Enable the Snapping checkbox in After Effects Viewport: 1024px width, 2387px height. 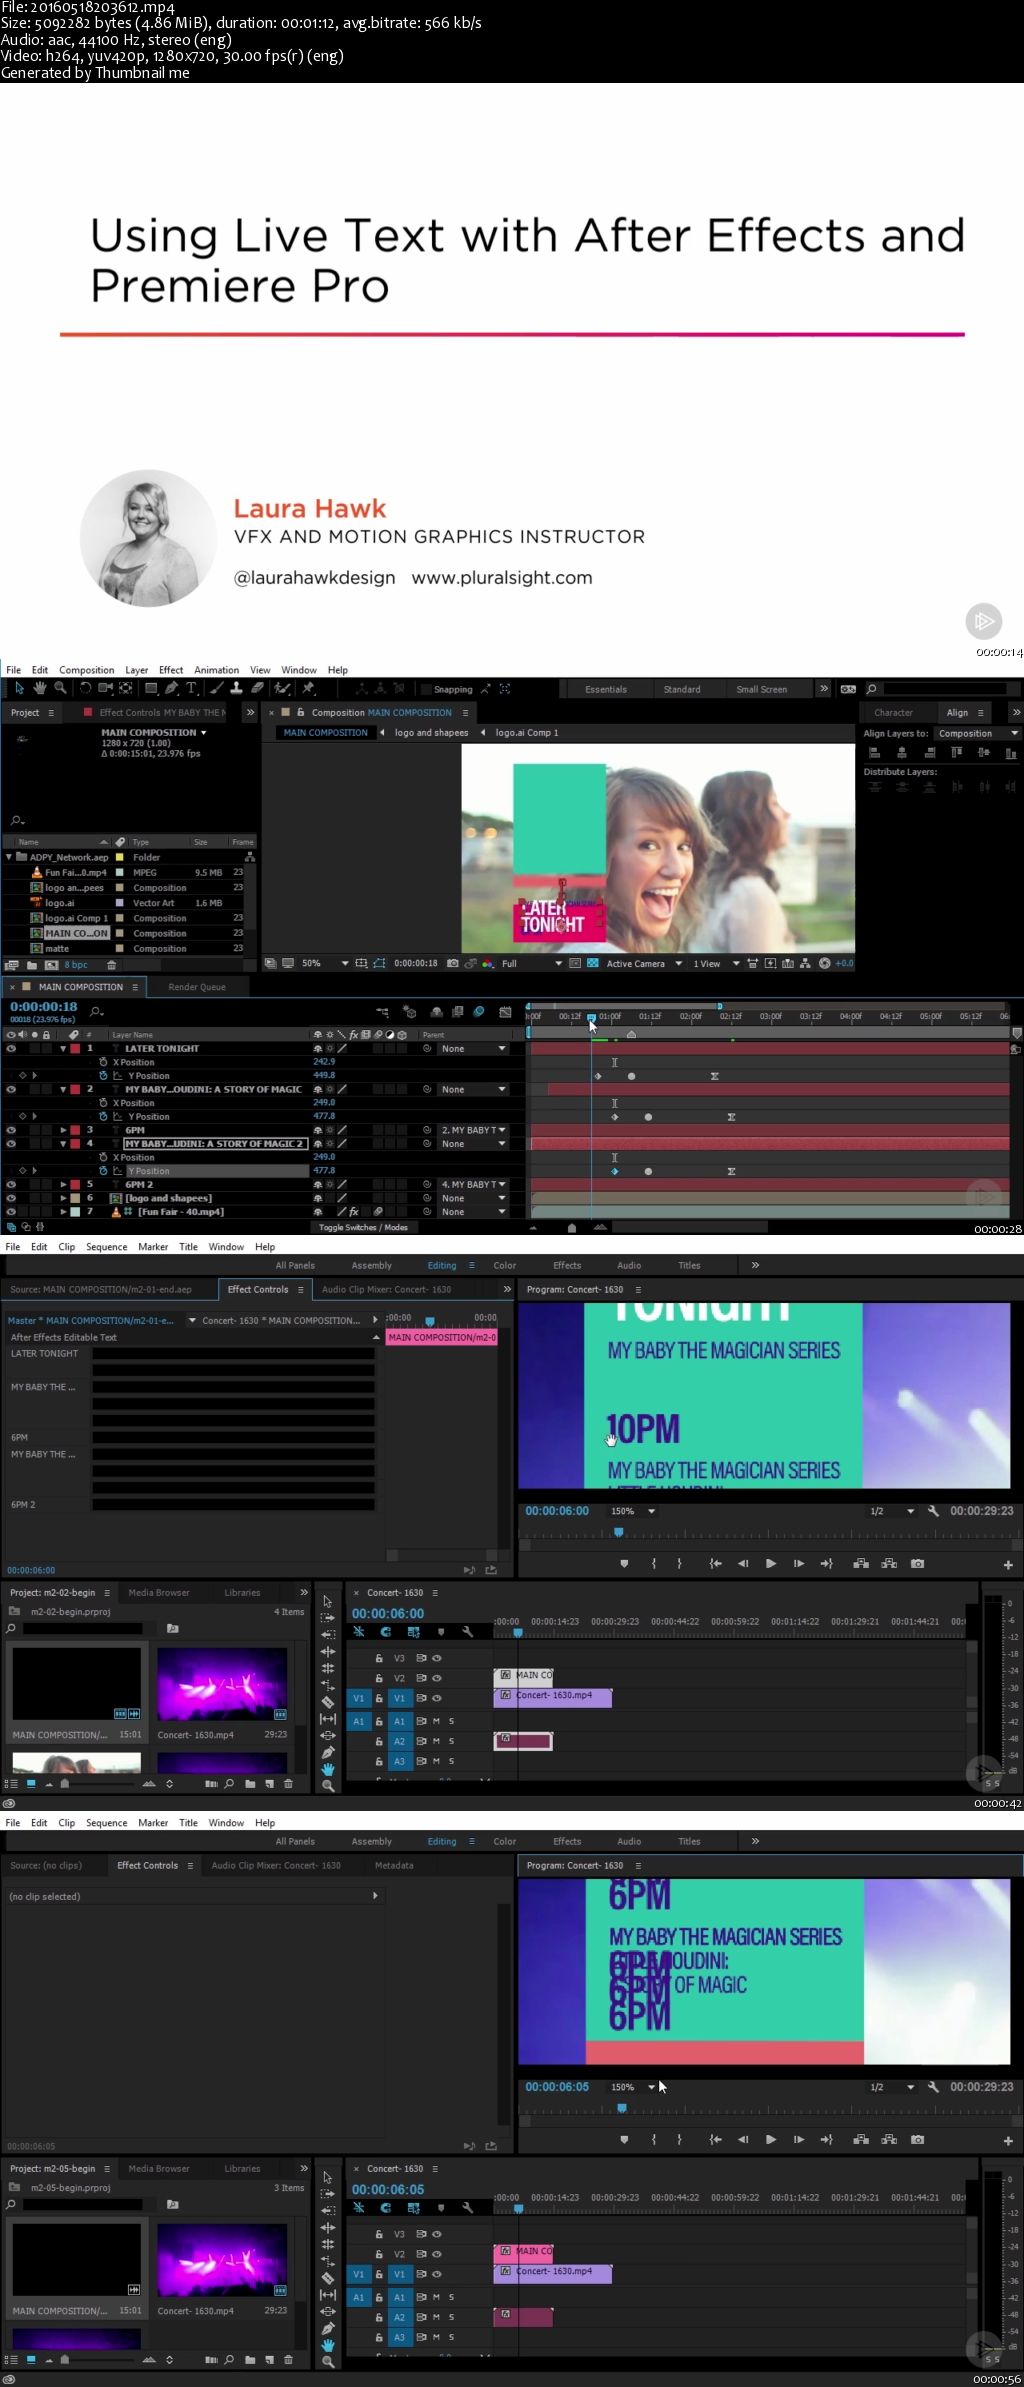(x=425, y=689)
